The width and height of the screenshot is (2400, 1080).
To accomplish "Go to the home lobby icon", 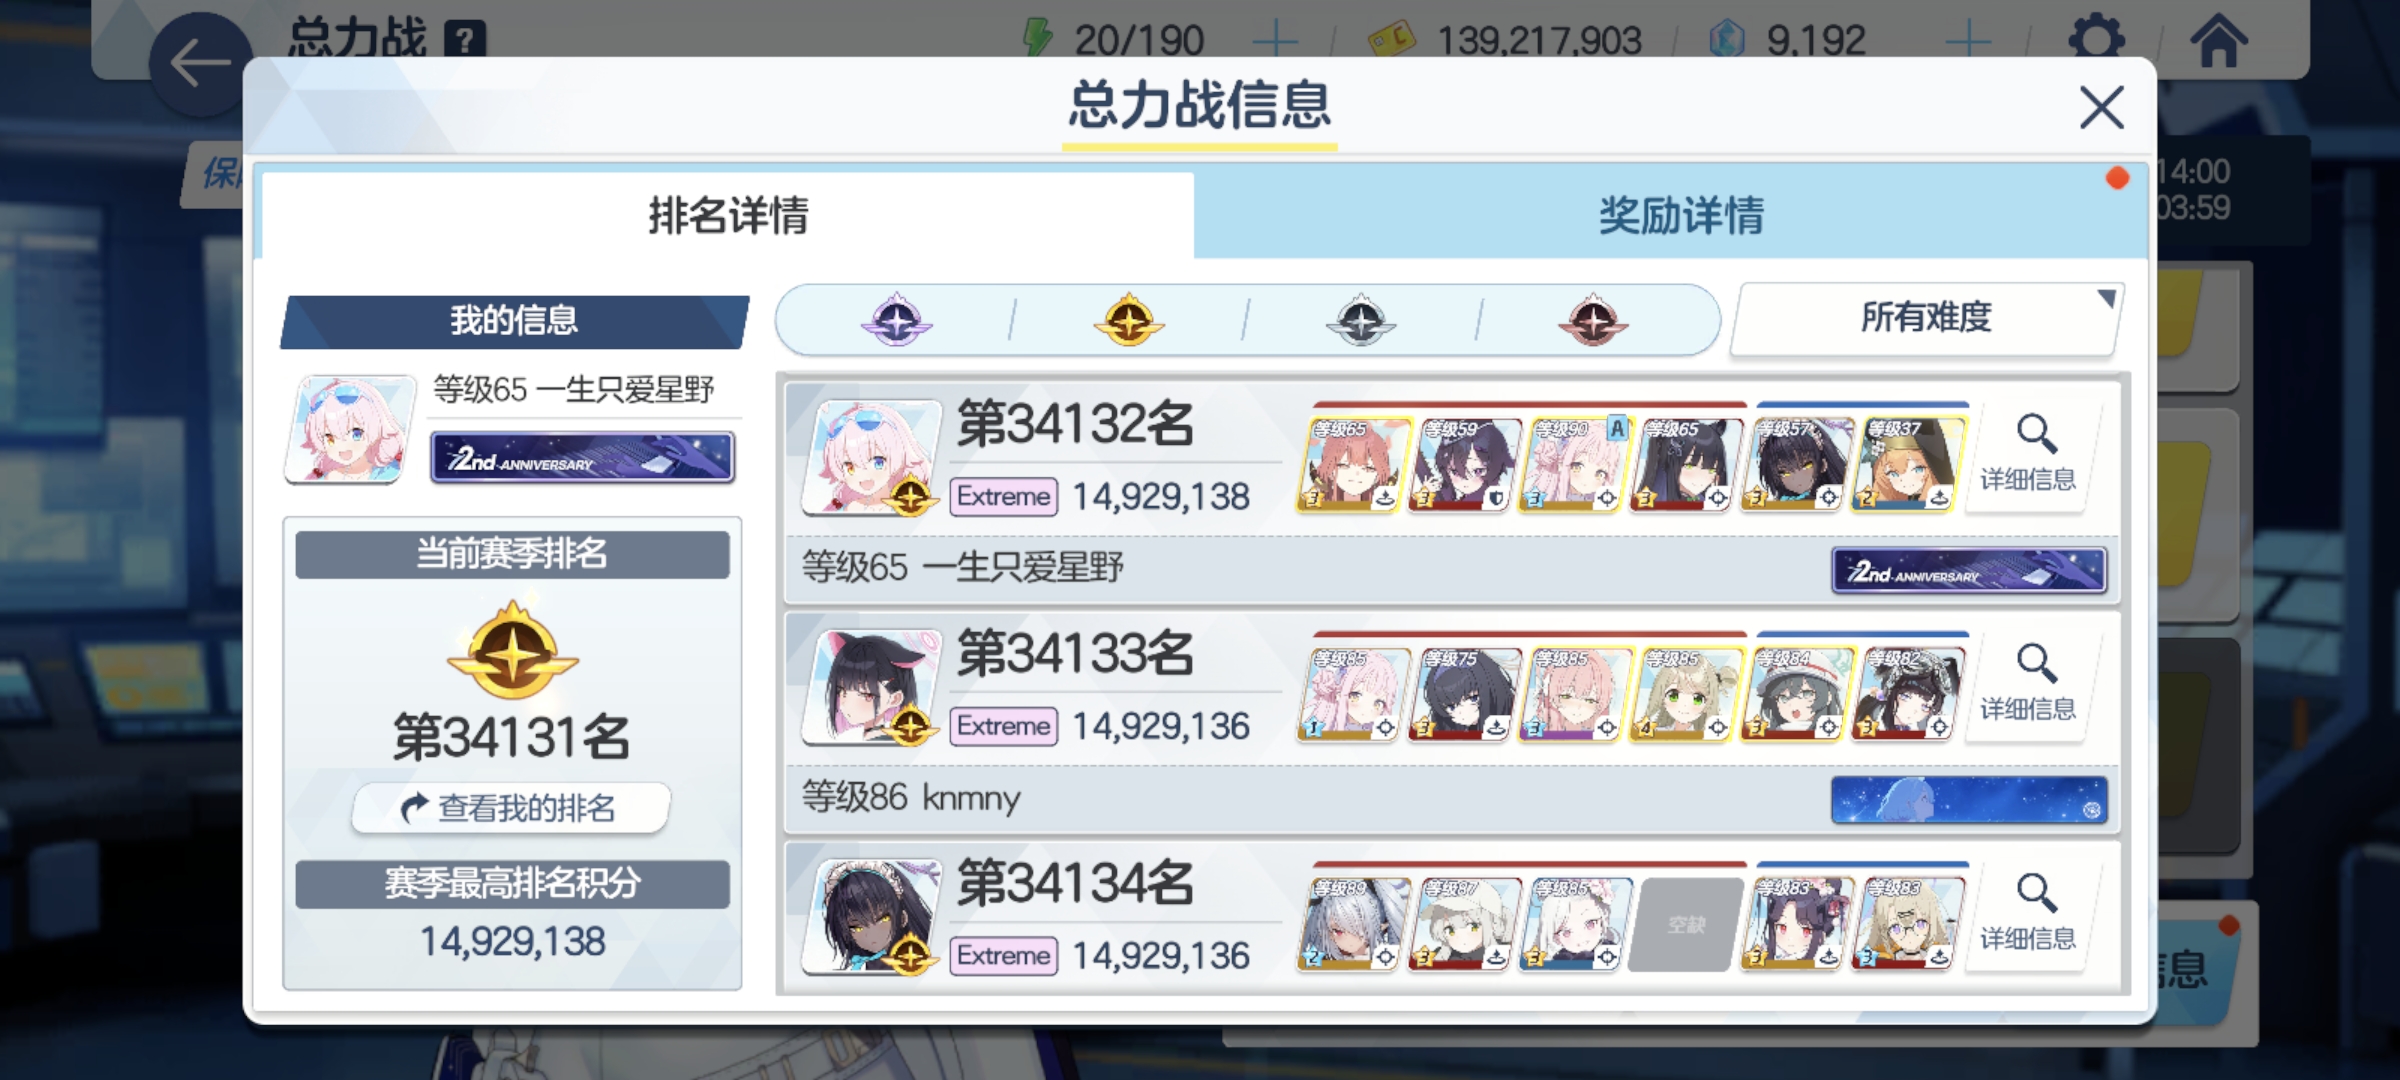I will (x=2219, y=38).
